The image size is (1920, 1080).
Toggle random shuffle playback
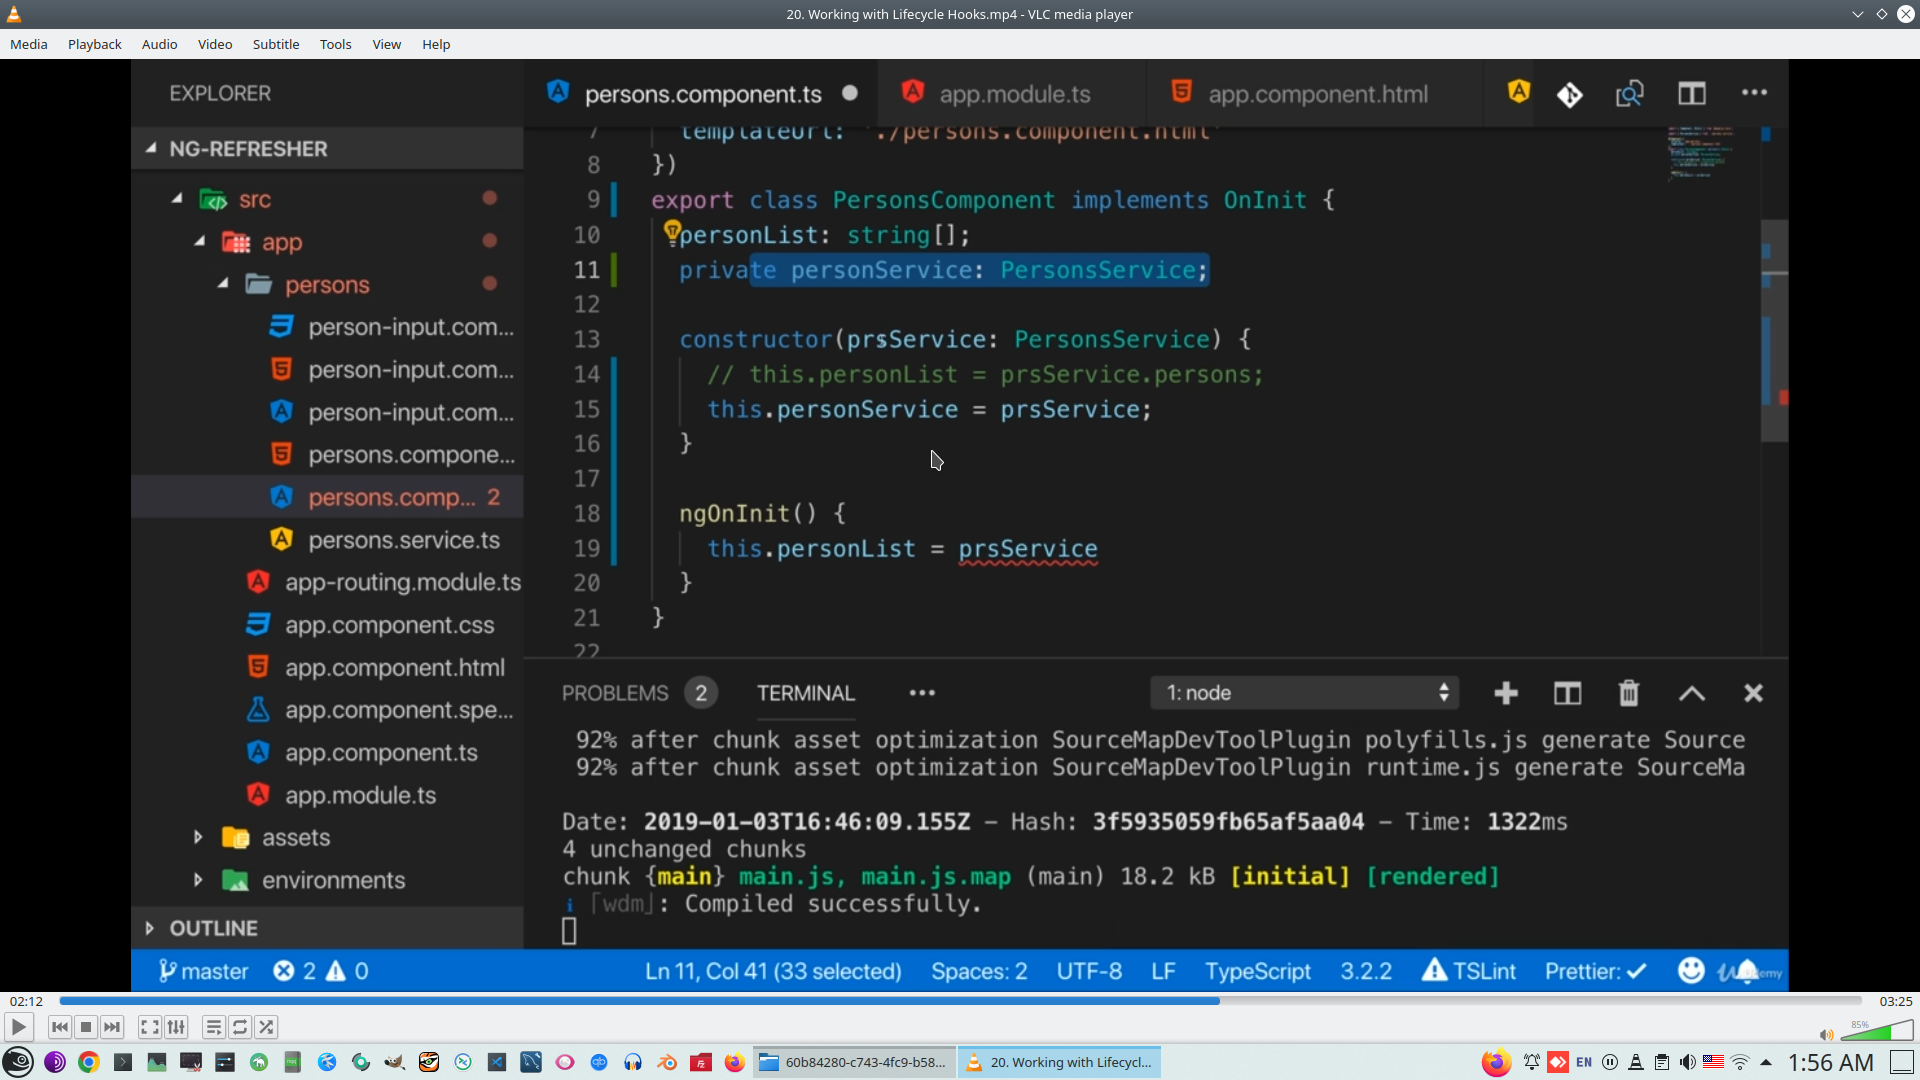point(266,1027)
